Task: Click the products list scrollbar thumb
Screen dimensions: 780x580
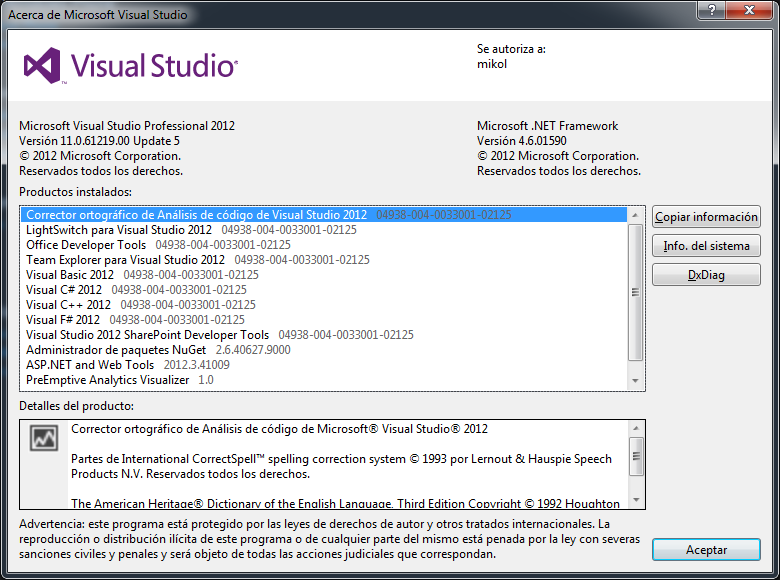Action: click(x=635, y=292)
